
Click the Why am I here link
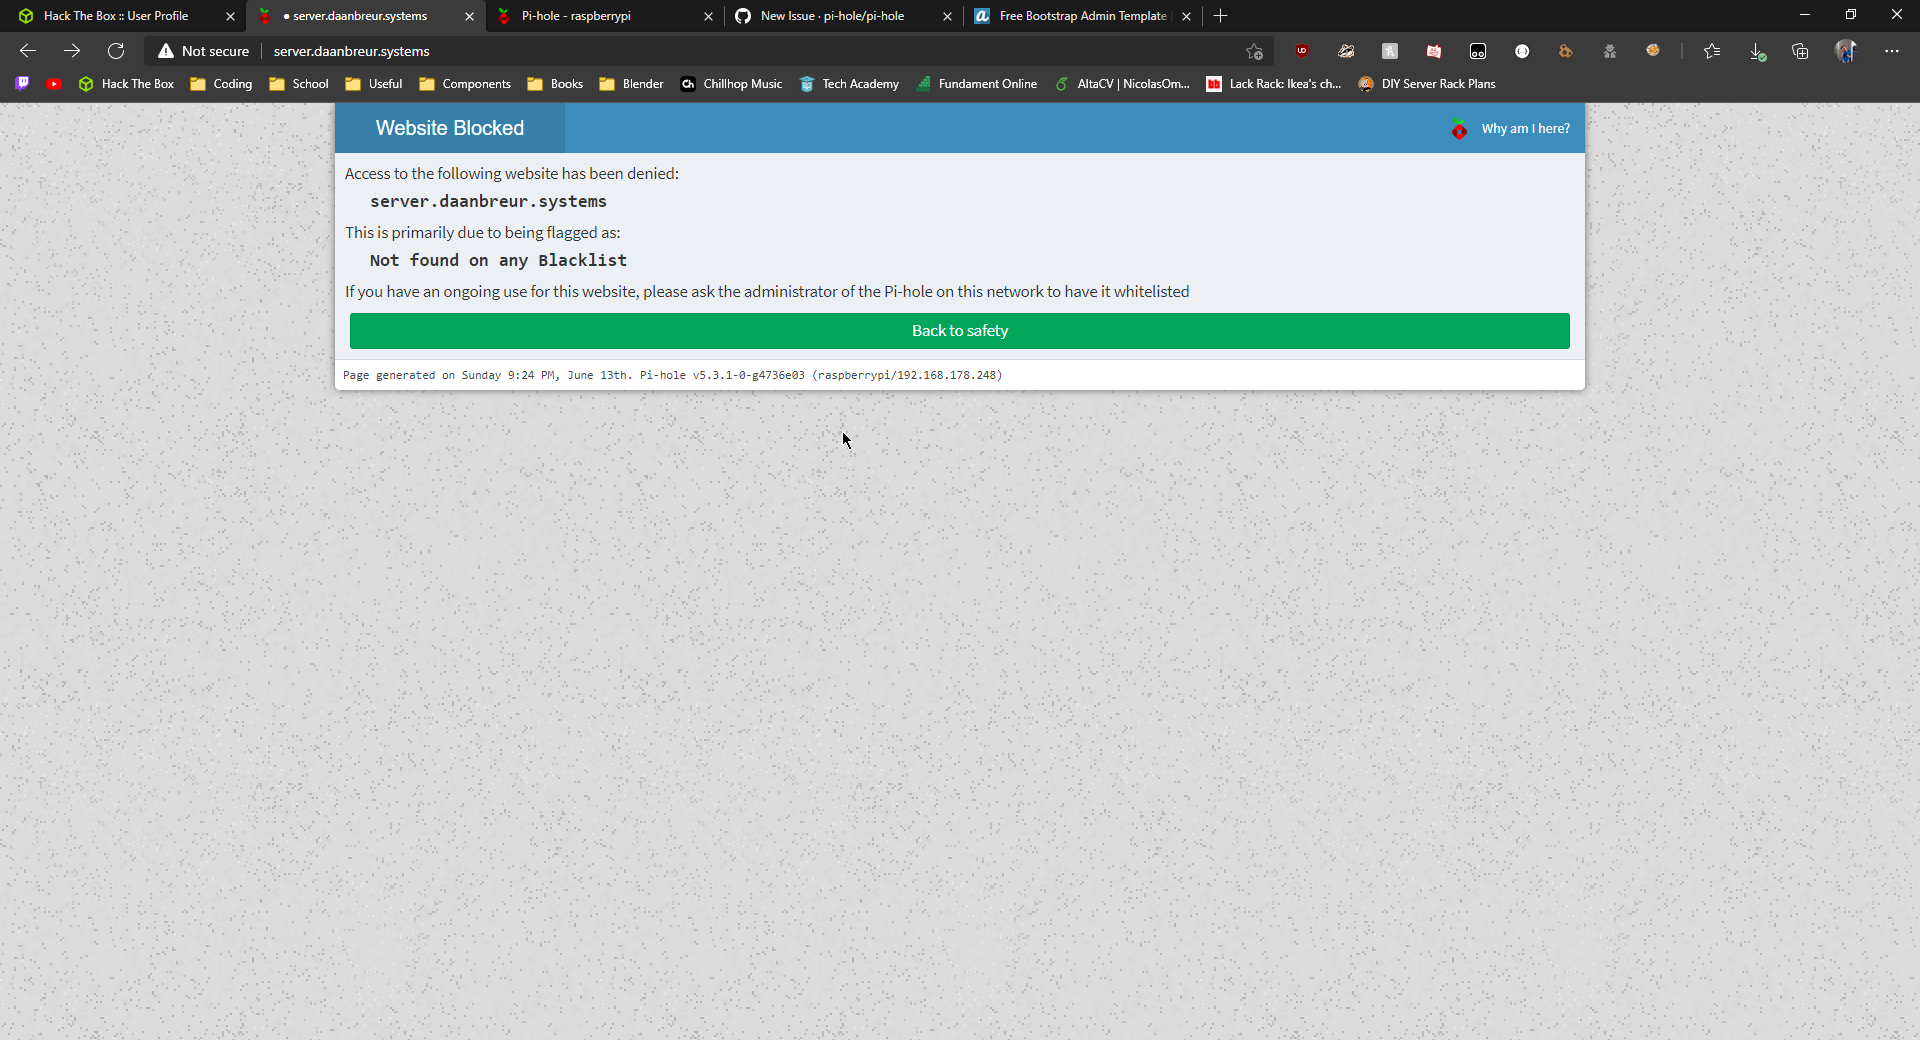[1525, 128]
